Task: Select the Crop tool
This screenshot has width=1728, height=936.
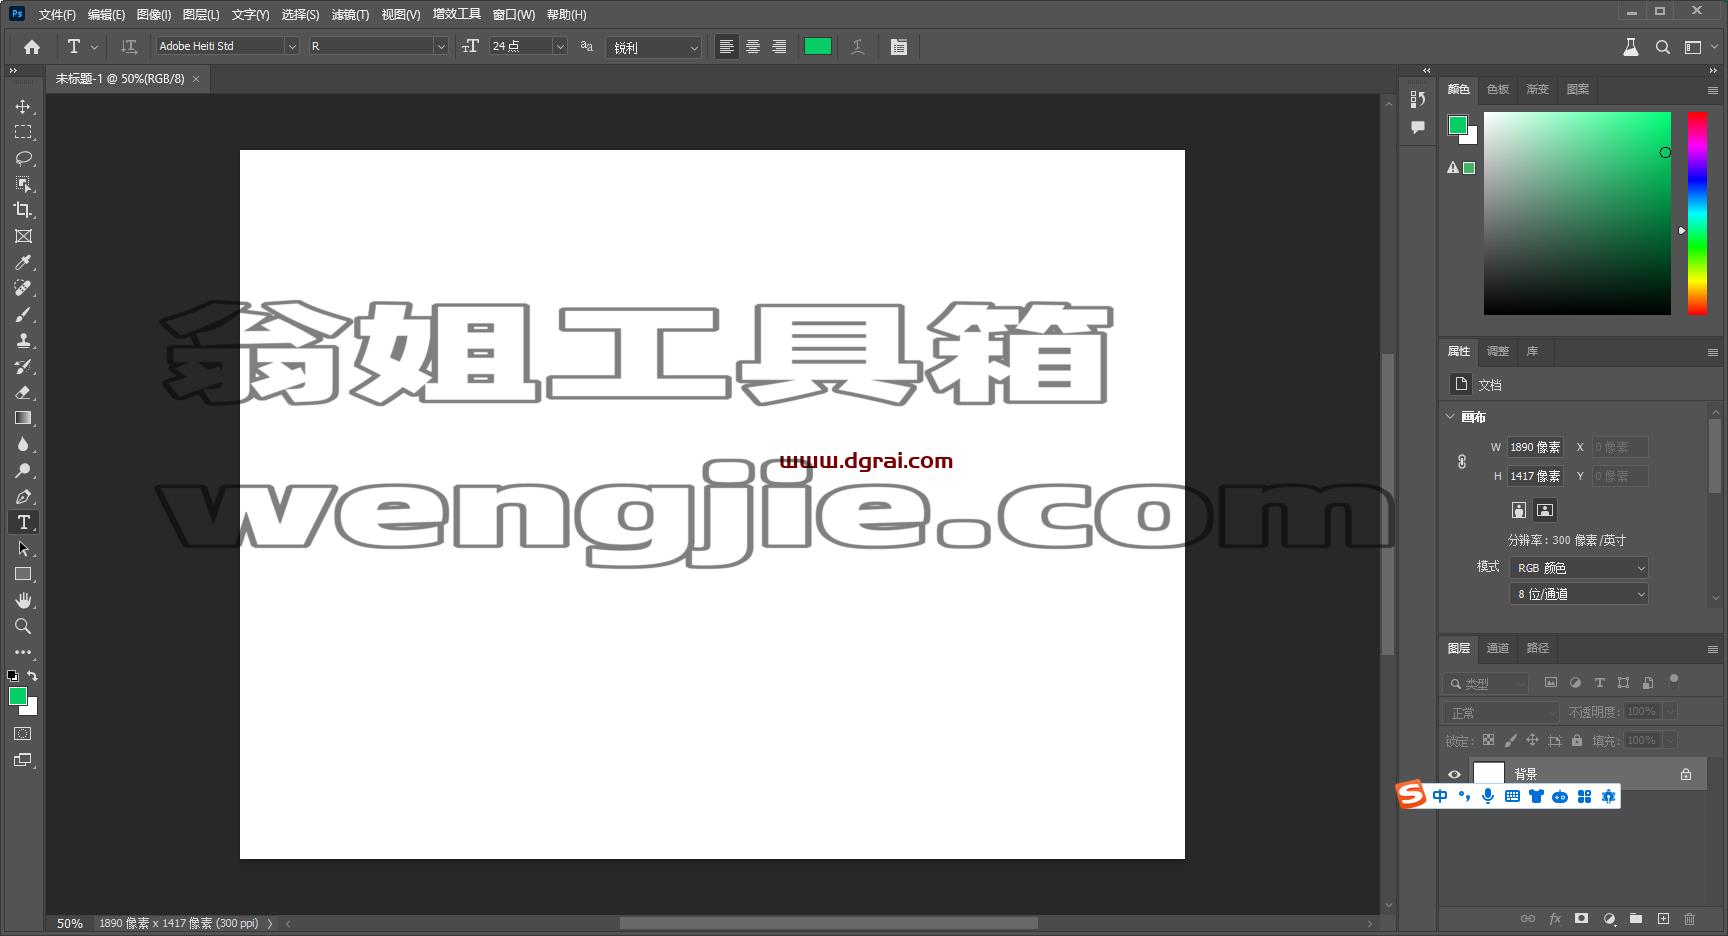Action: pos(23,210)
